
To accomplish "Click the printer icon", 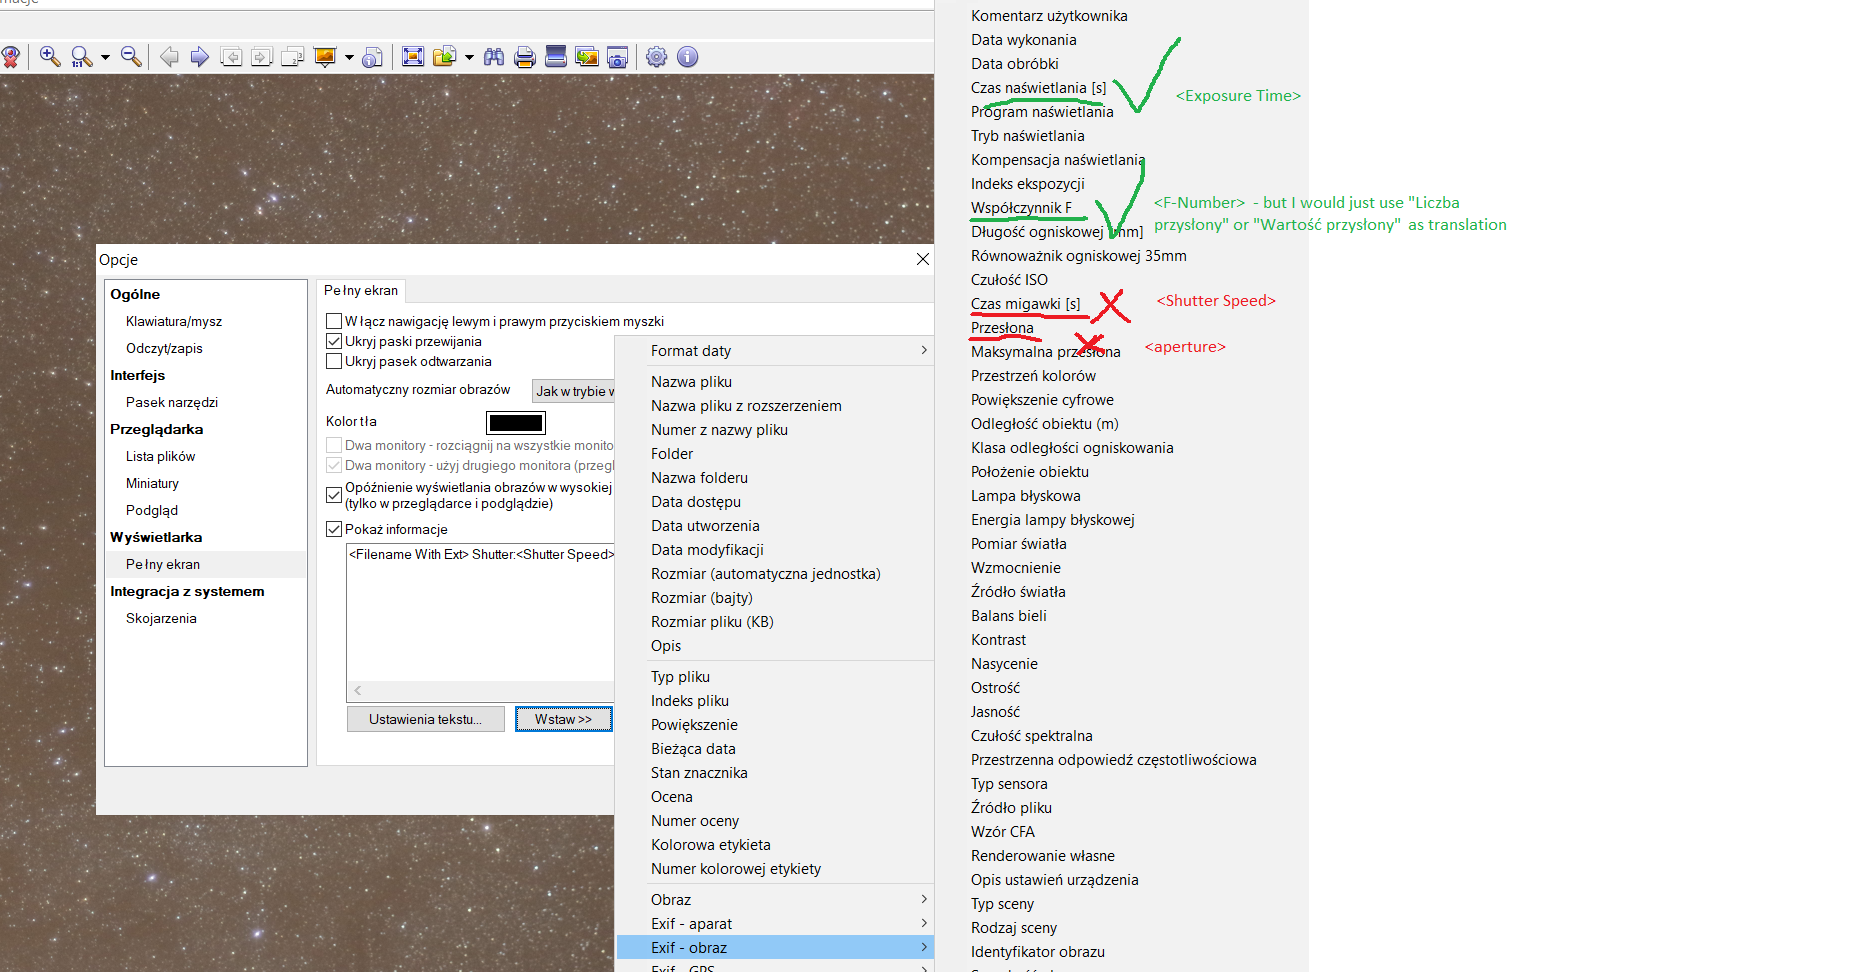I will [x=525, y=57].
